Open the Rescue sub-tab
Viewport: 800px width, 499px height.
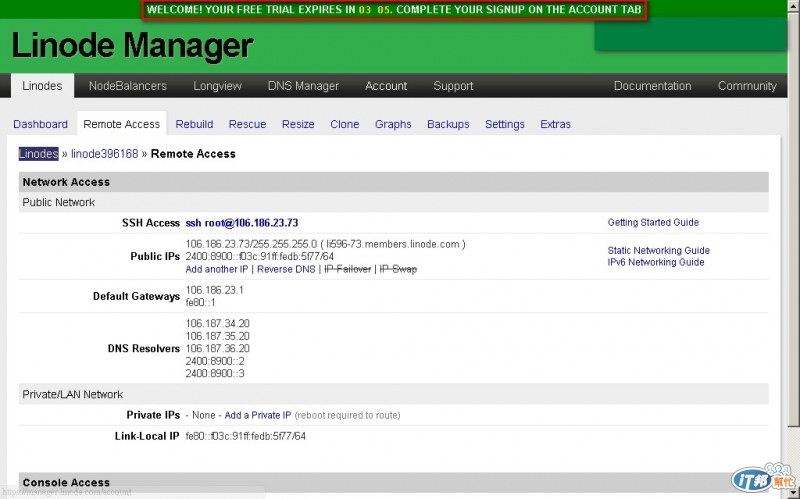tap(247, 124)
